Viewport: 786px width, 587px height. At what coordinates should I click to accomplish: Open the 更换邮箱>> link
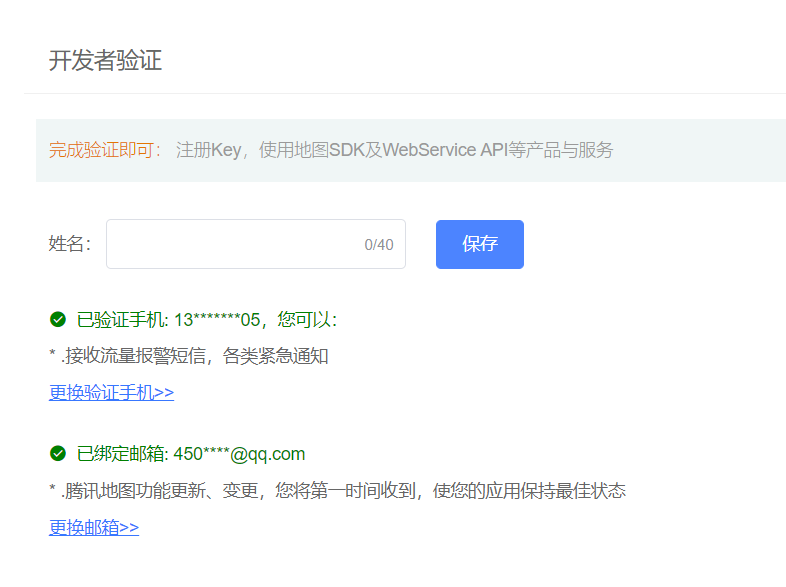[x=94, y=527]
